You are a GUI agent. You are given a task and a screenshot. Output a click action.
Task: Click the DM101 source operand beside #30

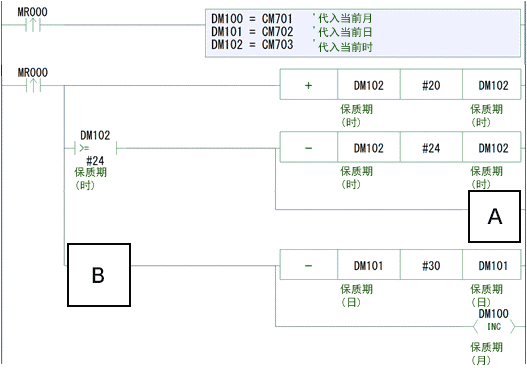click(x=369, y=266)
